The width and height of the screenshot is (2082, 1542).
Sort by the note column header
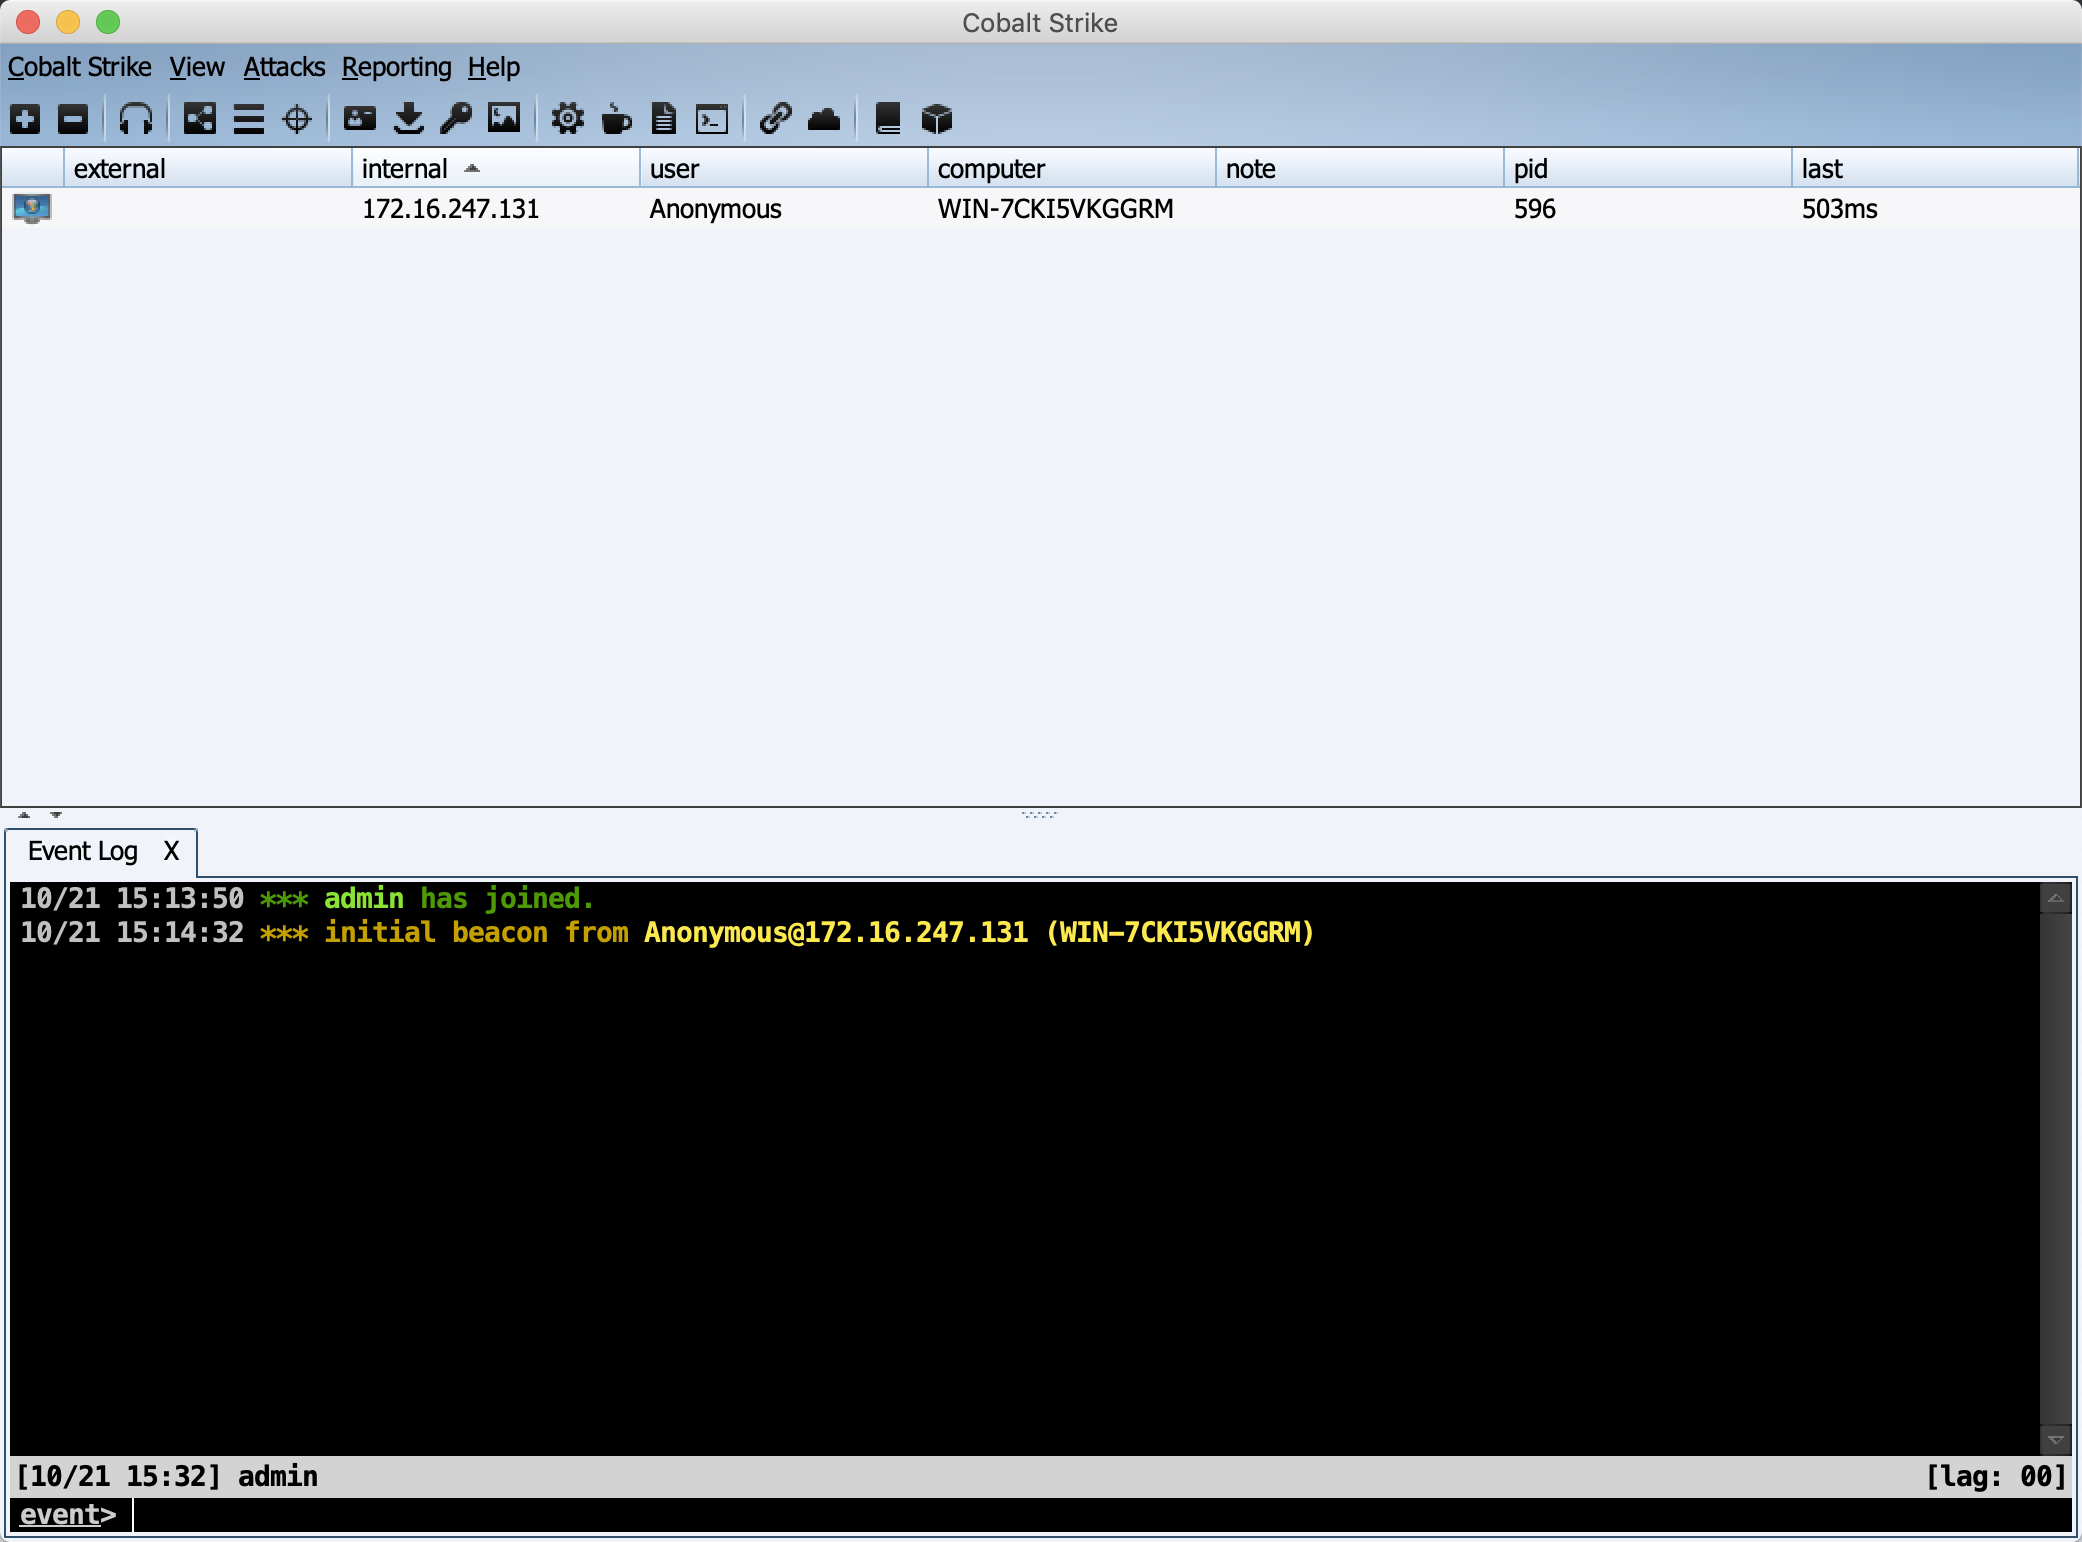(x=1360, y=169)
